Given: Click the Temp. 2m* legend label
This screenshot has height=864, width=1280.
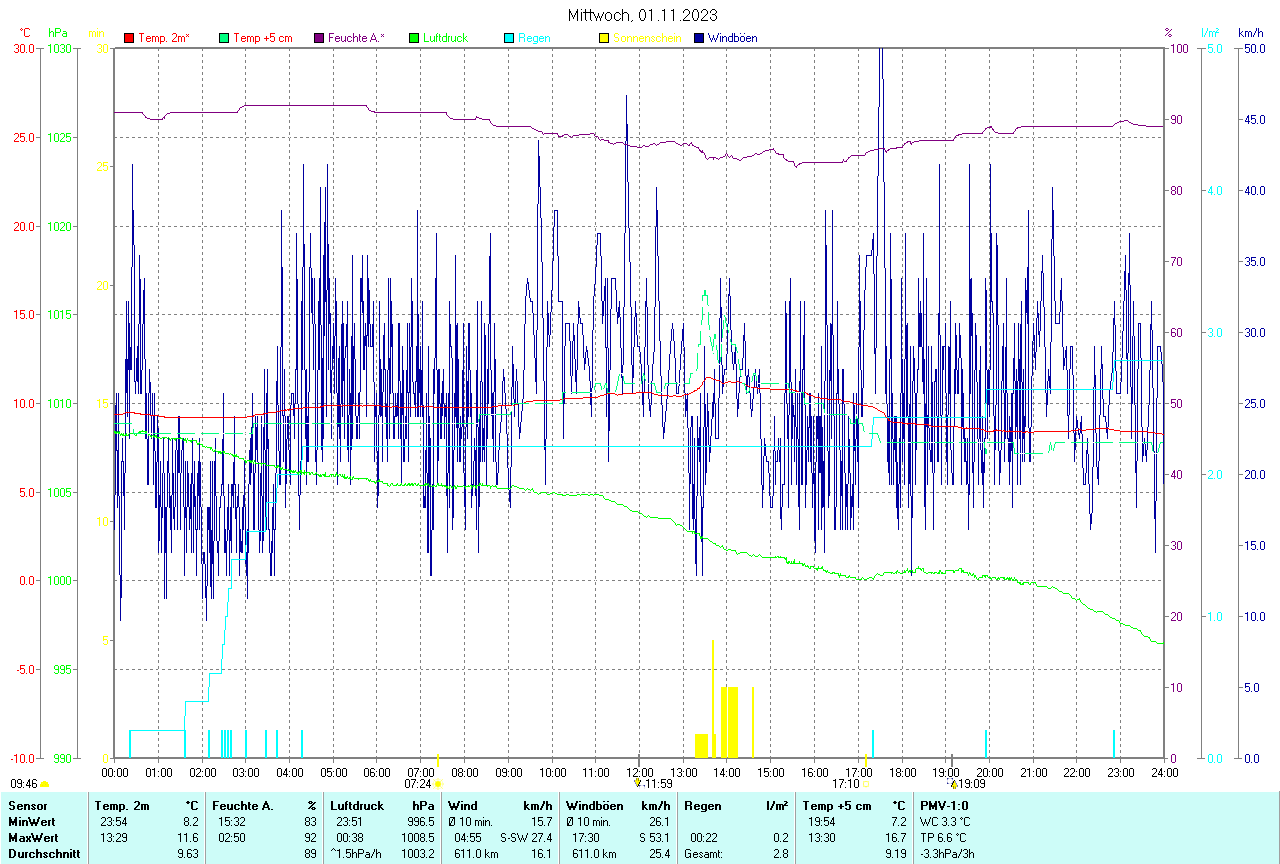Looking at the screenshot, I should pos(164,38).
